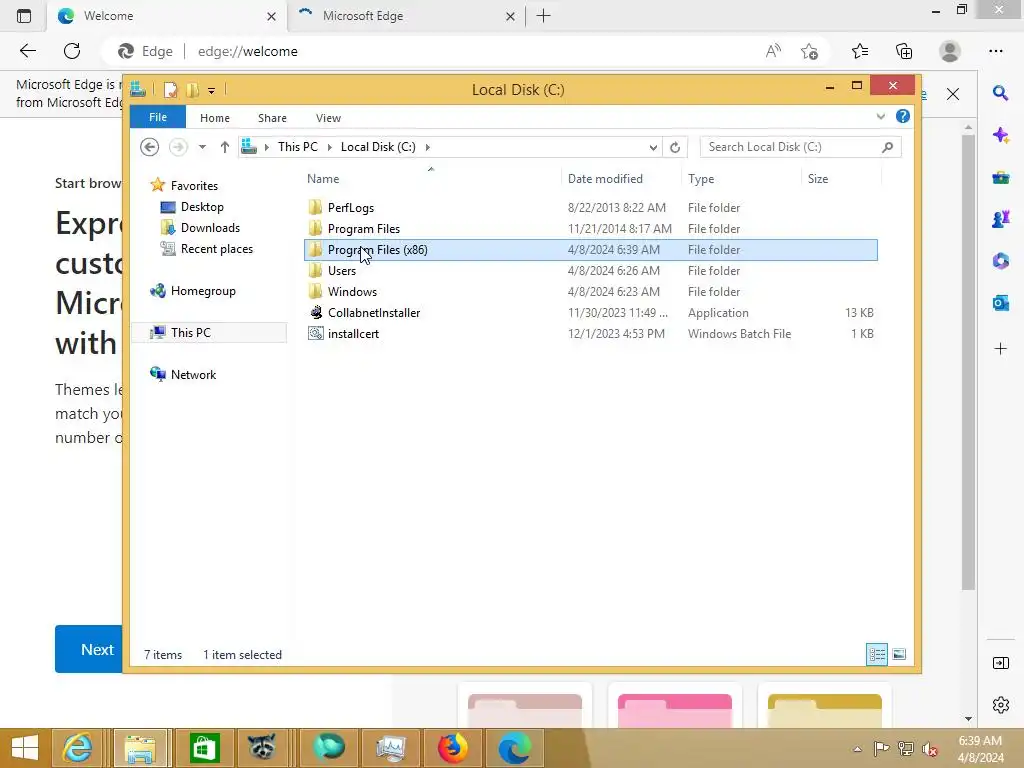Open the Share ribbon tab

coord(272,118)
